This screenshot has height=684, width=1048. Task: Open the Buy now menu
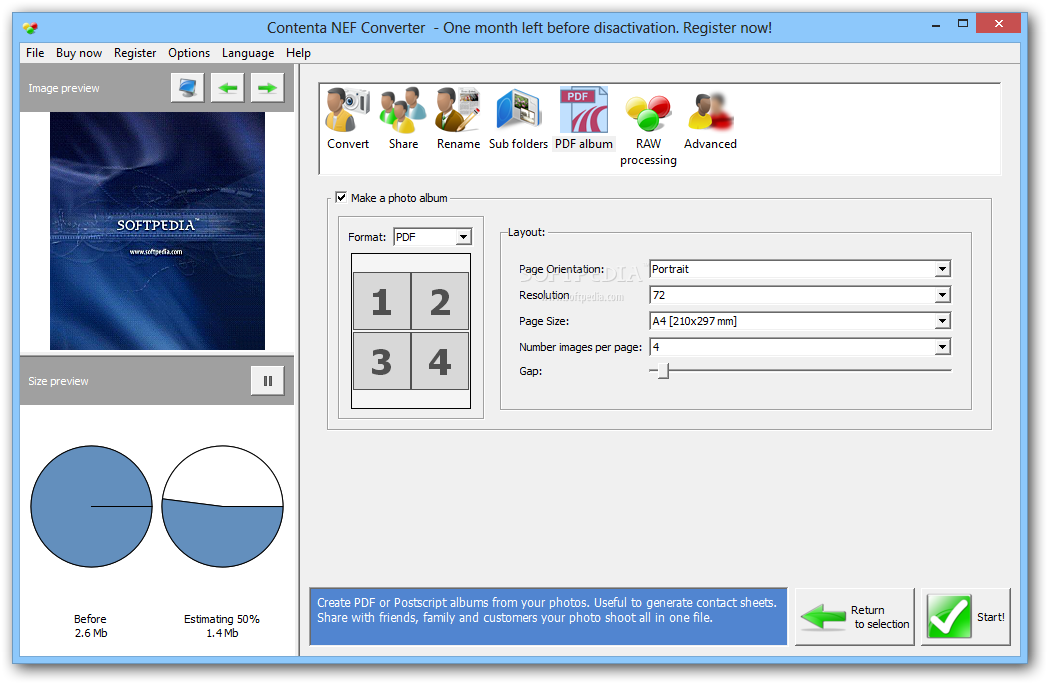click(x=79, y=53)
